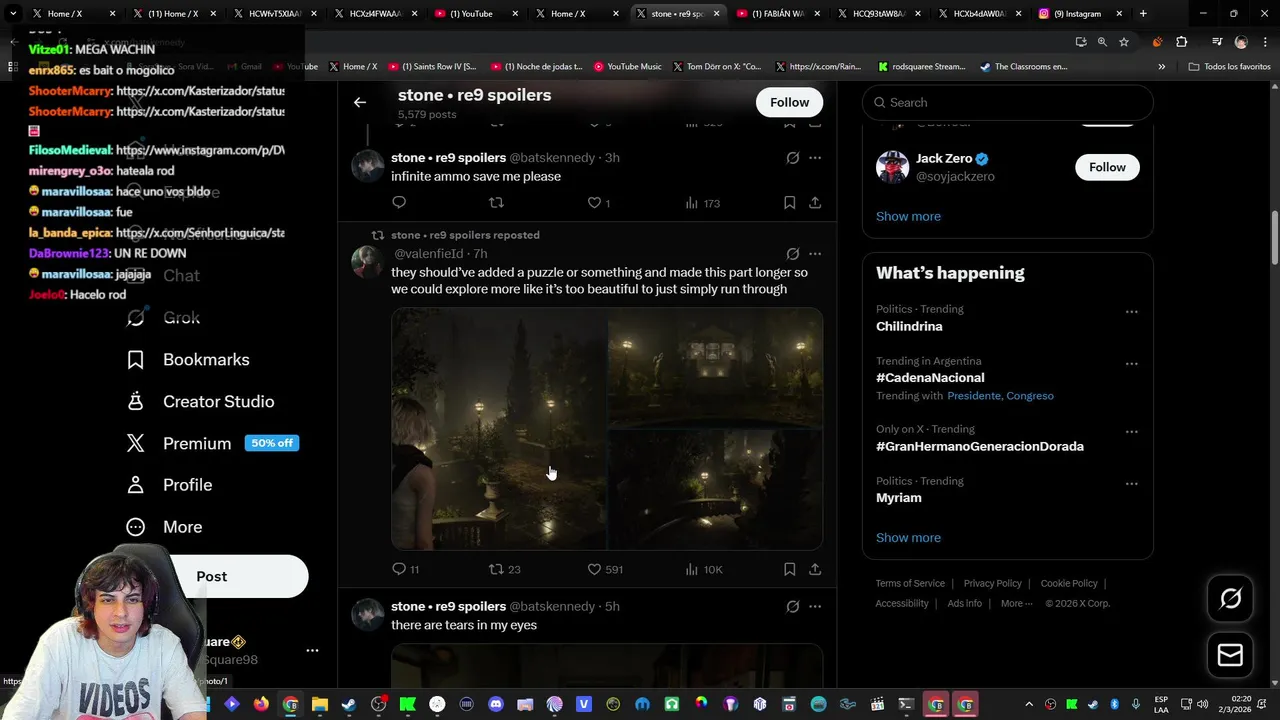1280x720 pixels.
Task: Open Grok icon on @valenfield post
Action: [792, 254]
